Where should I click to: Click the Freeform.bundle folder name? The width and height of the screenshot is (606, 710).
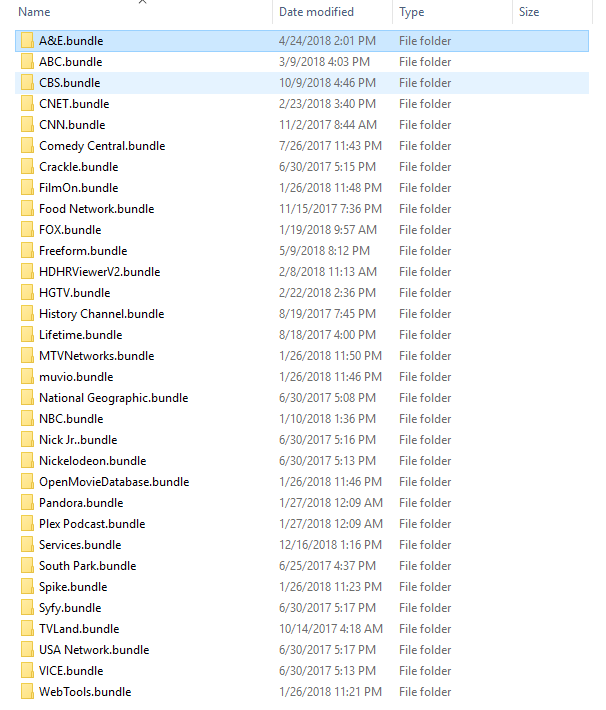[x=83, y=250]
